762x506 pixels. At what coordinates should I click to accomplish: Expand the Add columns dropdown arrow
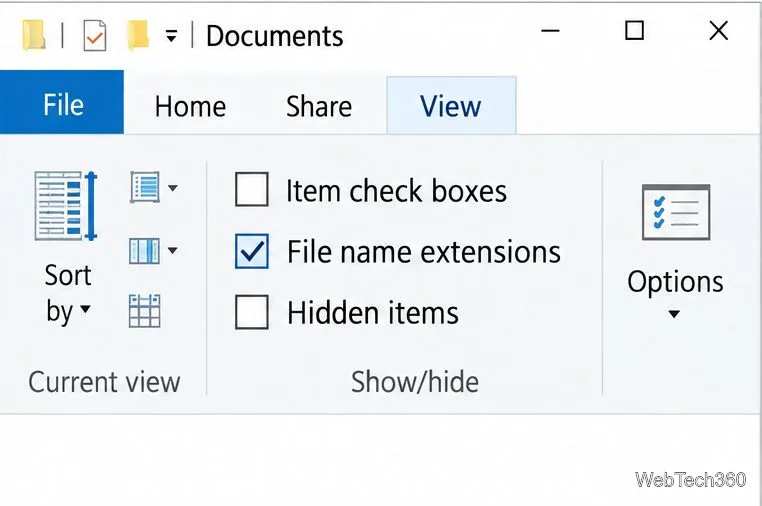click(x=173, y=250)
